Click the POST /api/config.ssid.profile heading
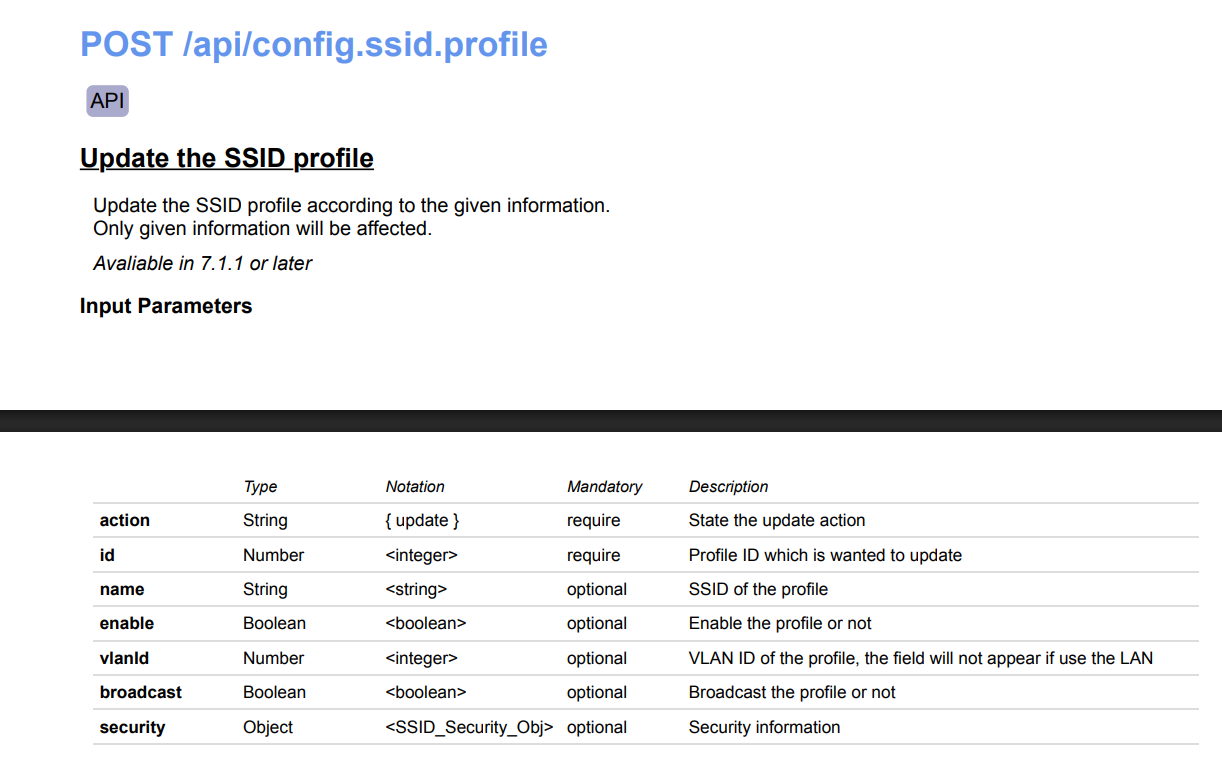 click(x=313, y=45)
